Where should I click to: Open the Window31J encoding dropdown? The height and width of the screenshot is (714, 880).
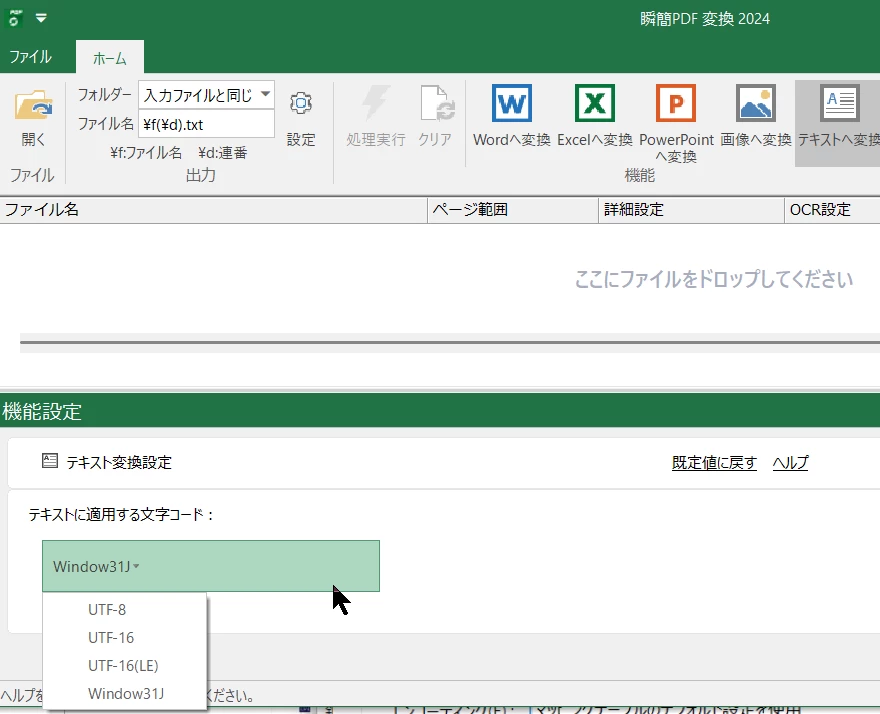(x=211, y=566)
